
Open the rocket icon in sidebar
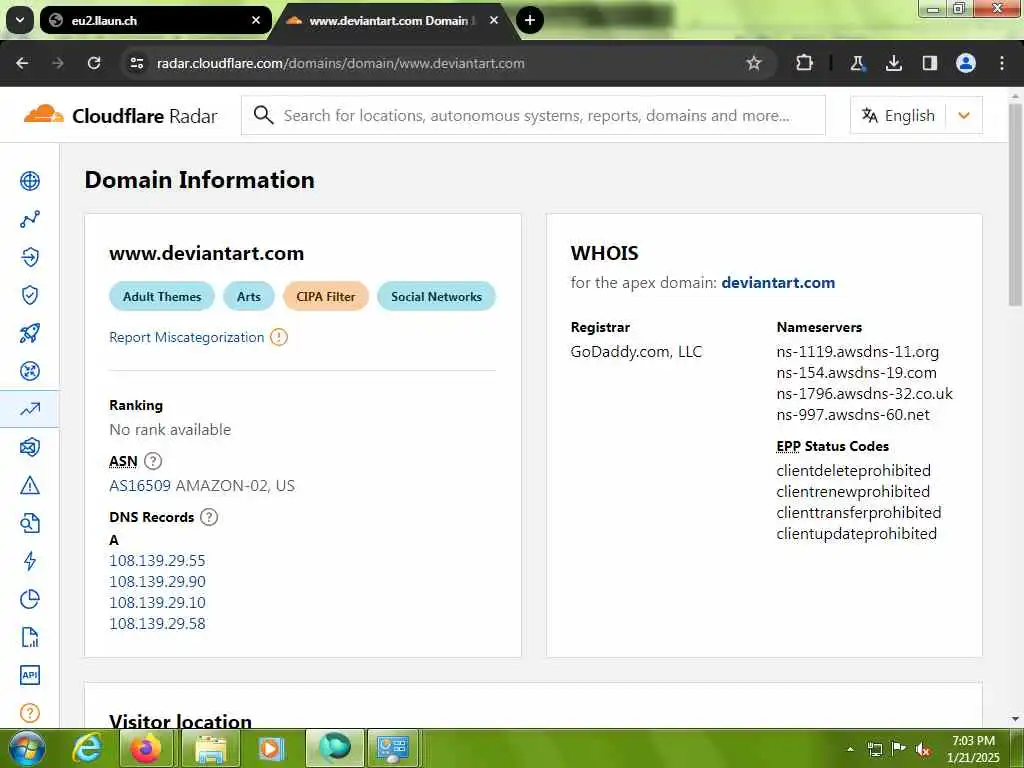[x=30, y=333]
